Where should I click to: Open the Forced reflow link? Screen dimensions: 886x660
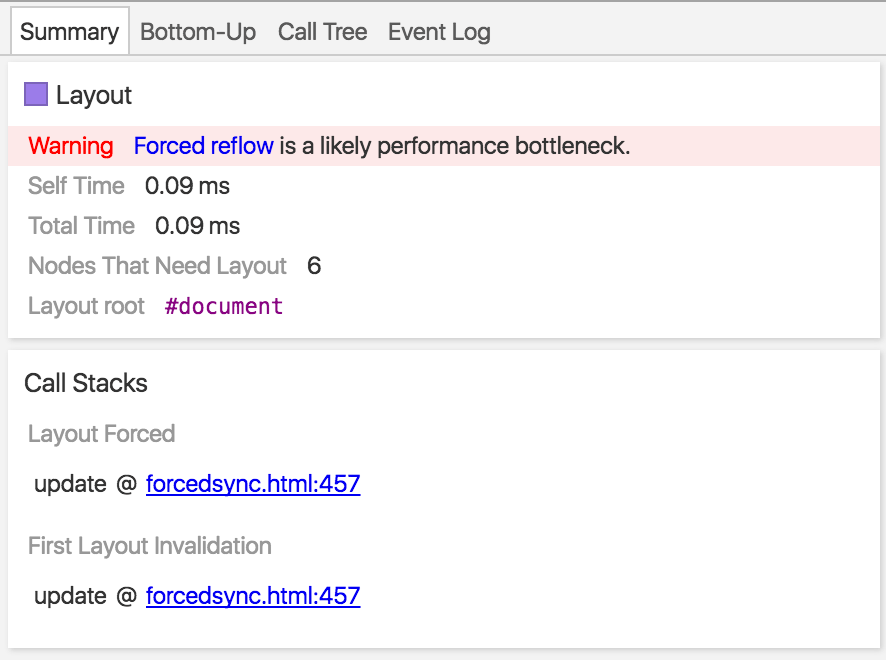[x=203, y=146]
